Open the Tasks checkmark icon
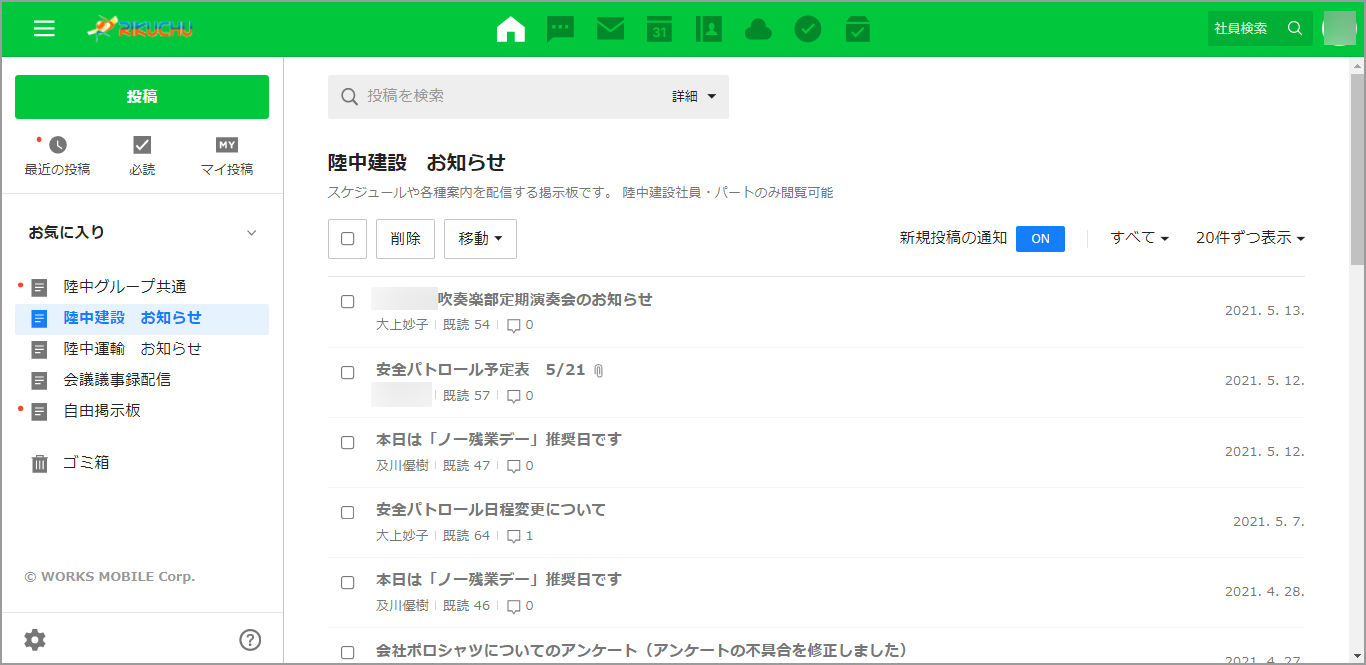1366x665 pixels. pos(808,29)
